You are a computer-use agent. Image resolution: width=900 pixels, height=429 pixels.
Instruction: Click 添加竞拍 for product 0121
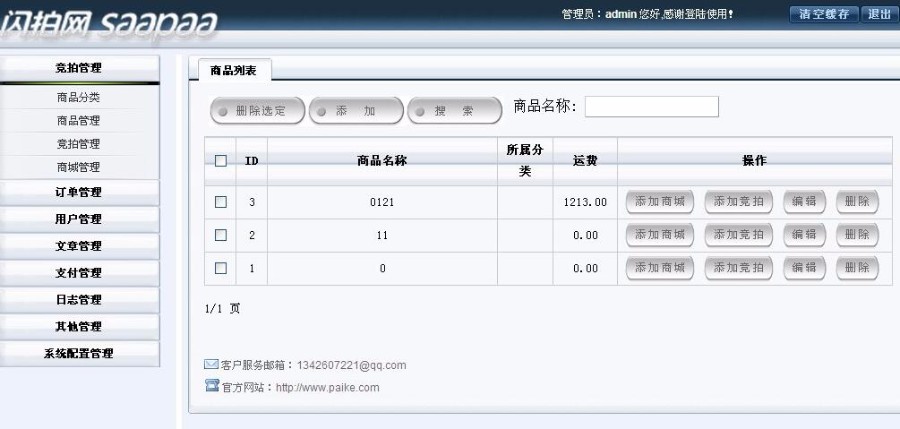738,202
